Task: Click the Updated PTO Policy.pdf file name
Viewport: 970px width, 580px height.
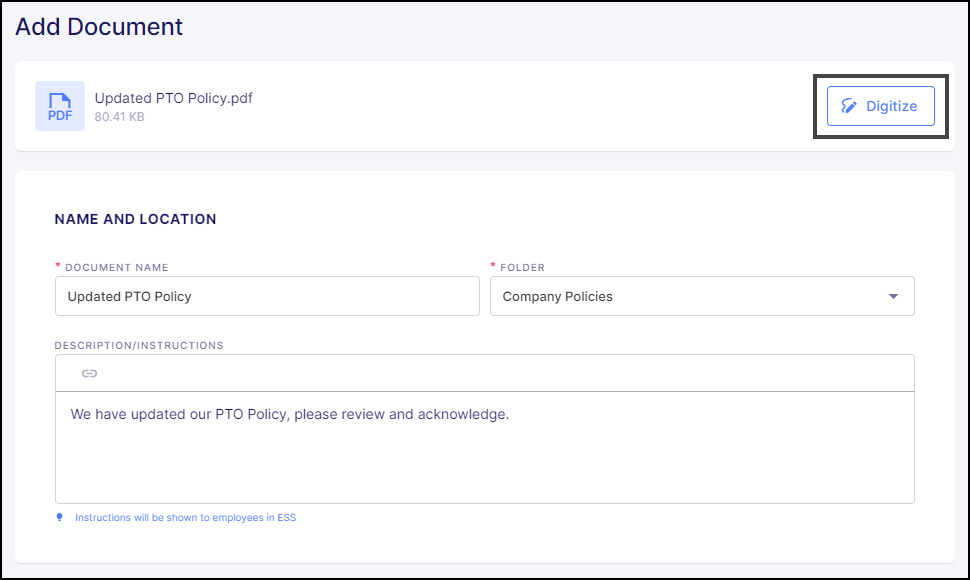Action: 172,98
